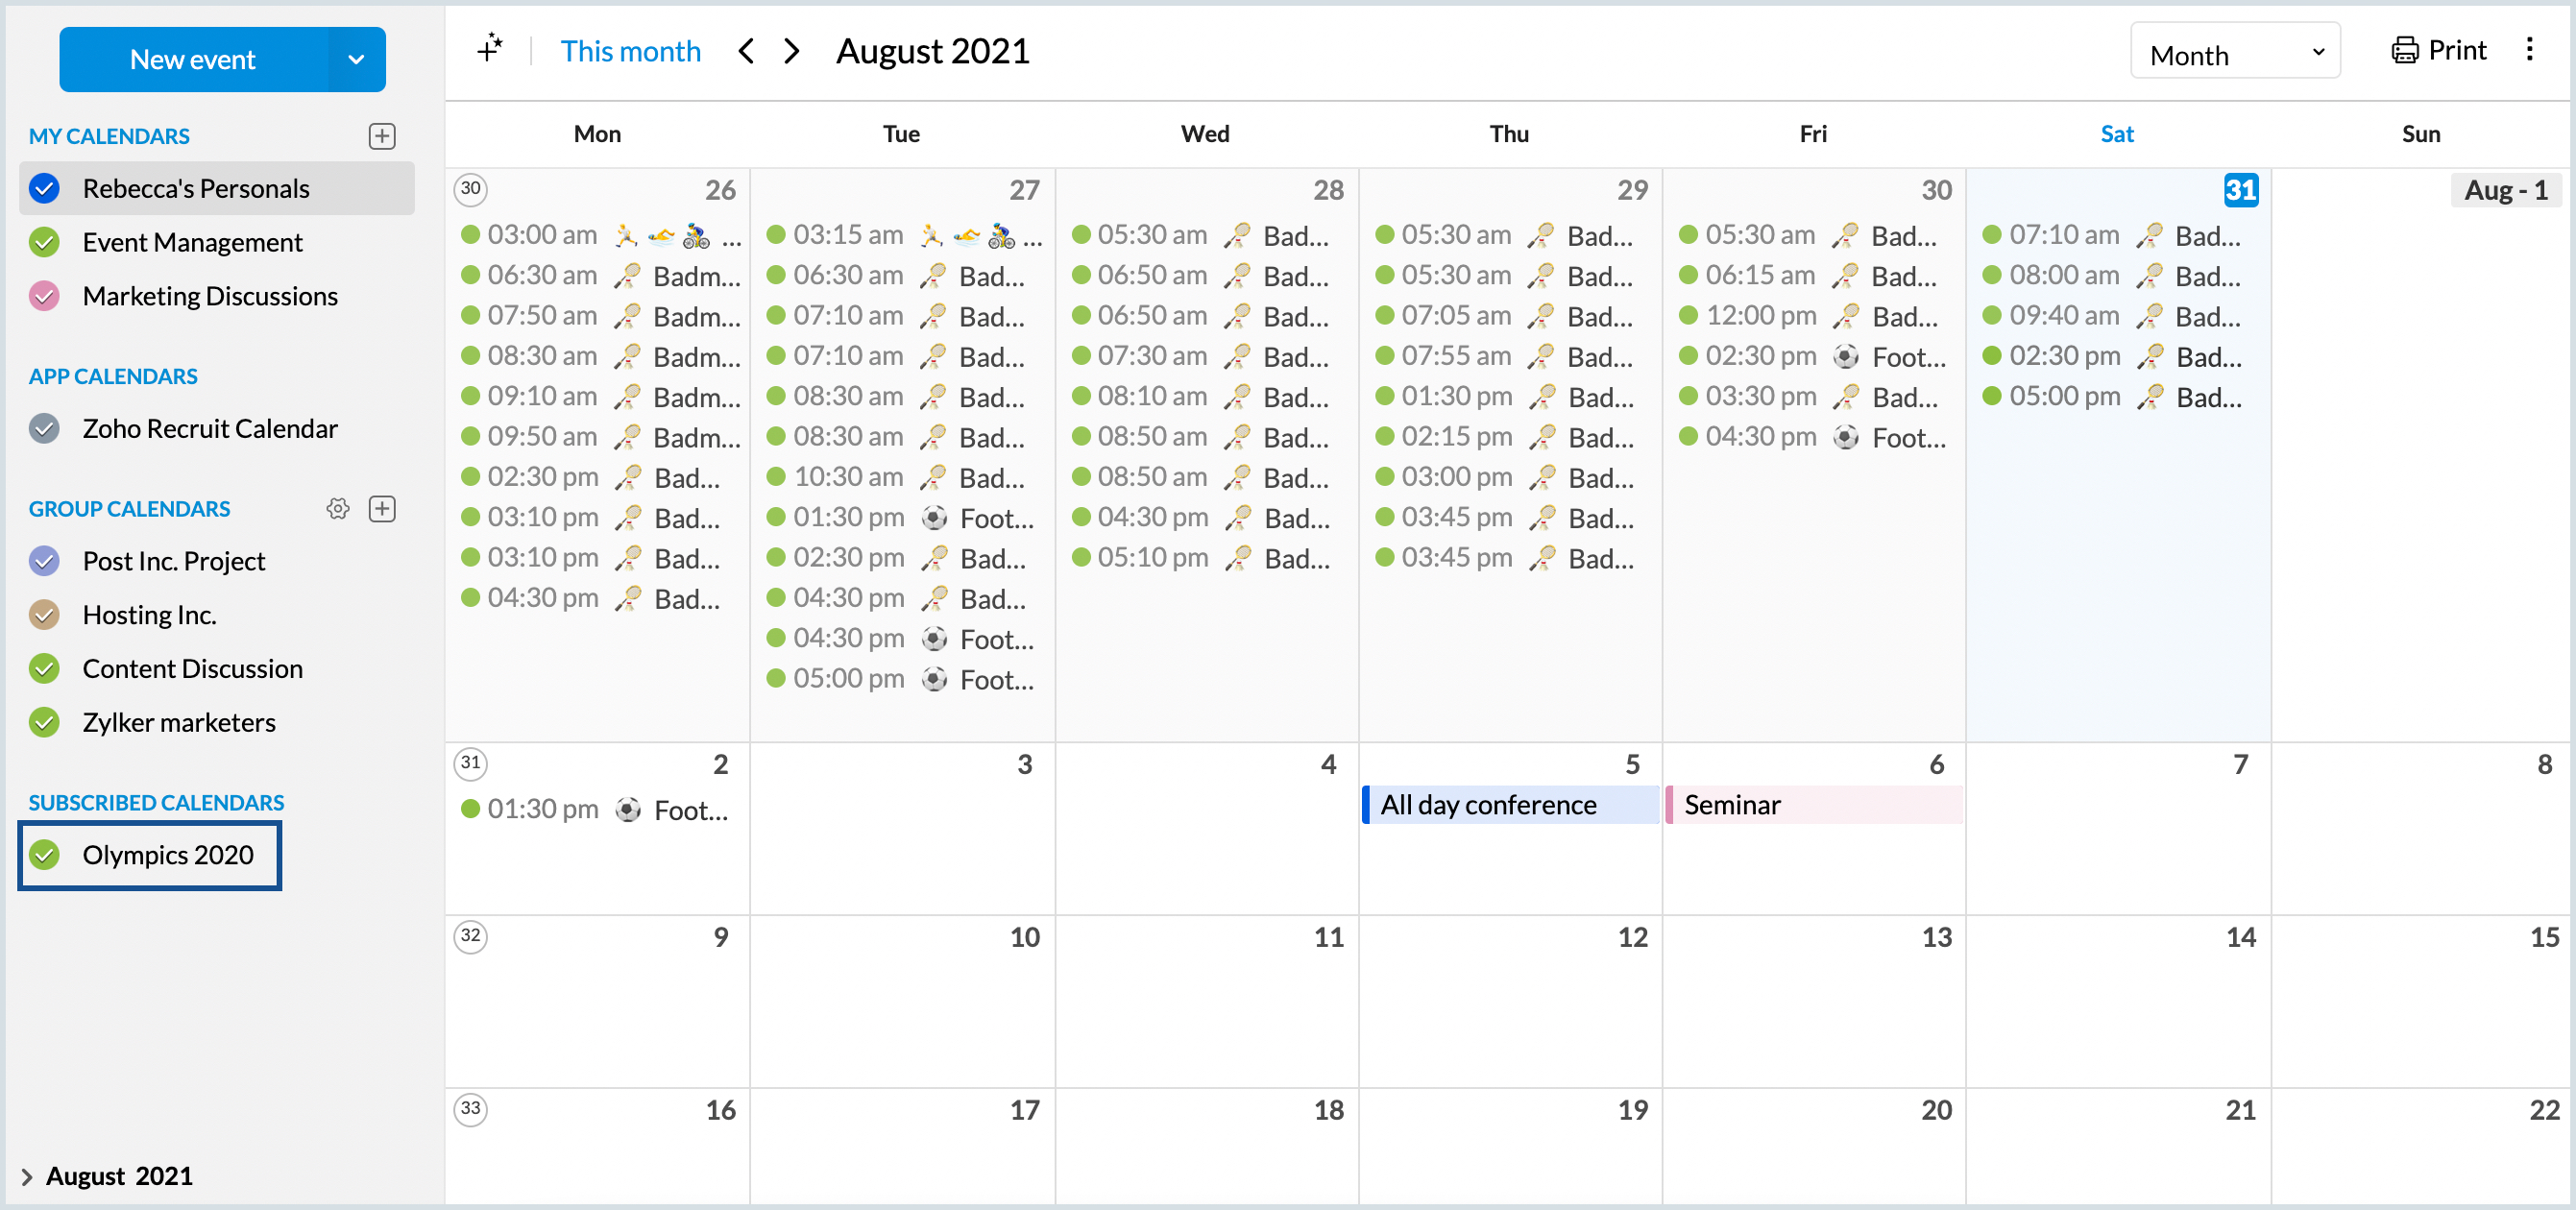The image size is (2576, 1210).
Task: Select Zoho Recruit Calendar in sidebar
Action: pyautogui.click(x=210, y=428)
